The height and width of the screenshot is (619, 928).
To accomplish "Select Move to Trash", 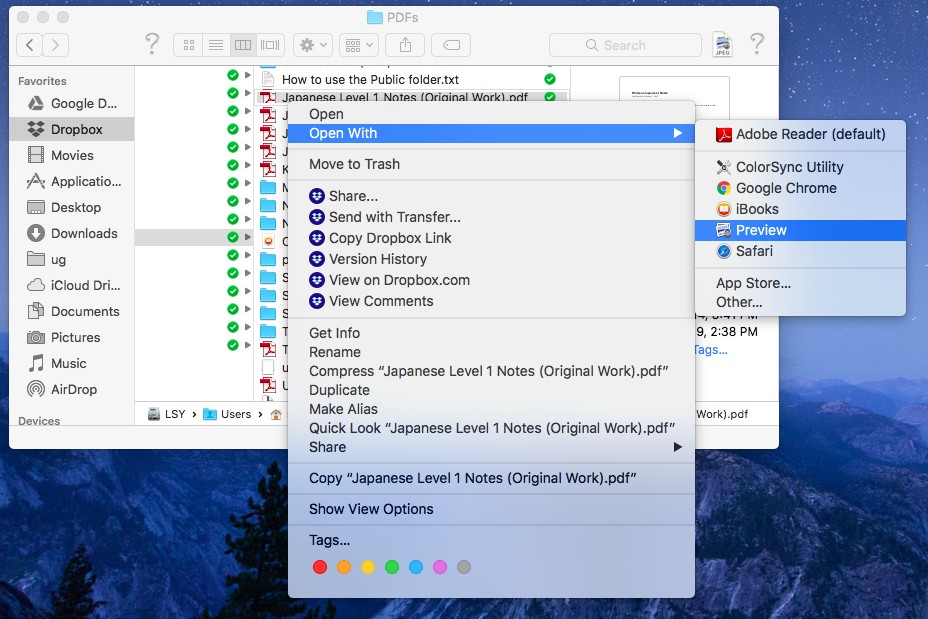I will click(x=354, y=164).
